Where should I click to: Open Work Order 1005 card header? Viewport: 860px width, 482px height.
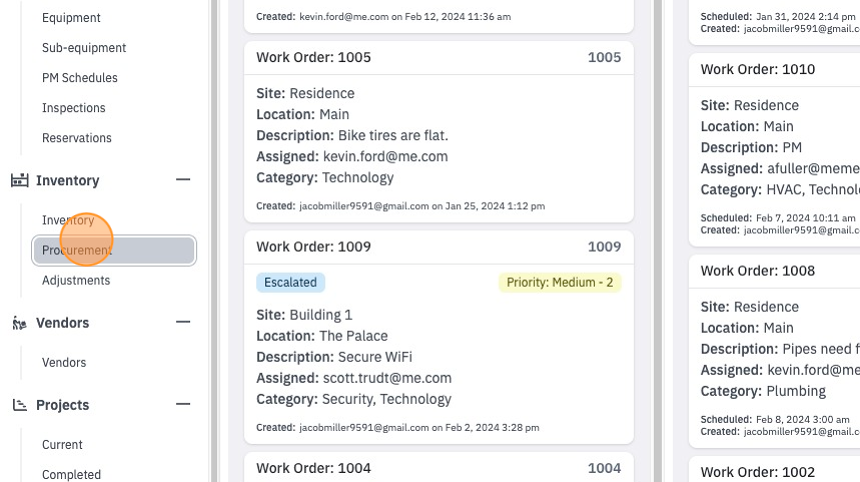pos(439,58)
